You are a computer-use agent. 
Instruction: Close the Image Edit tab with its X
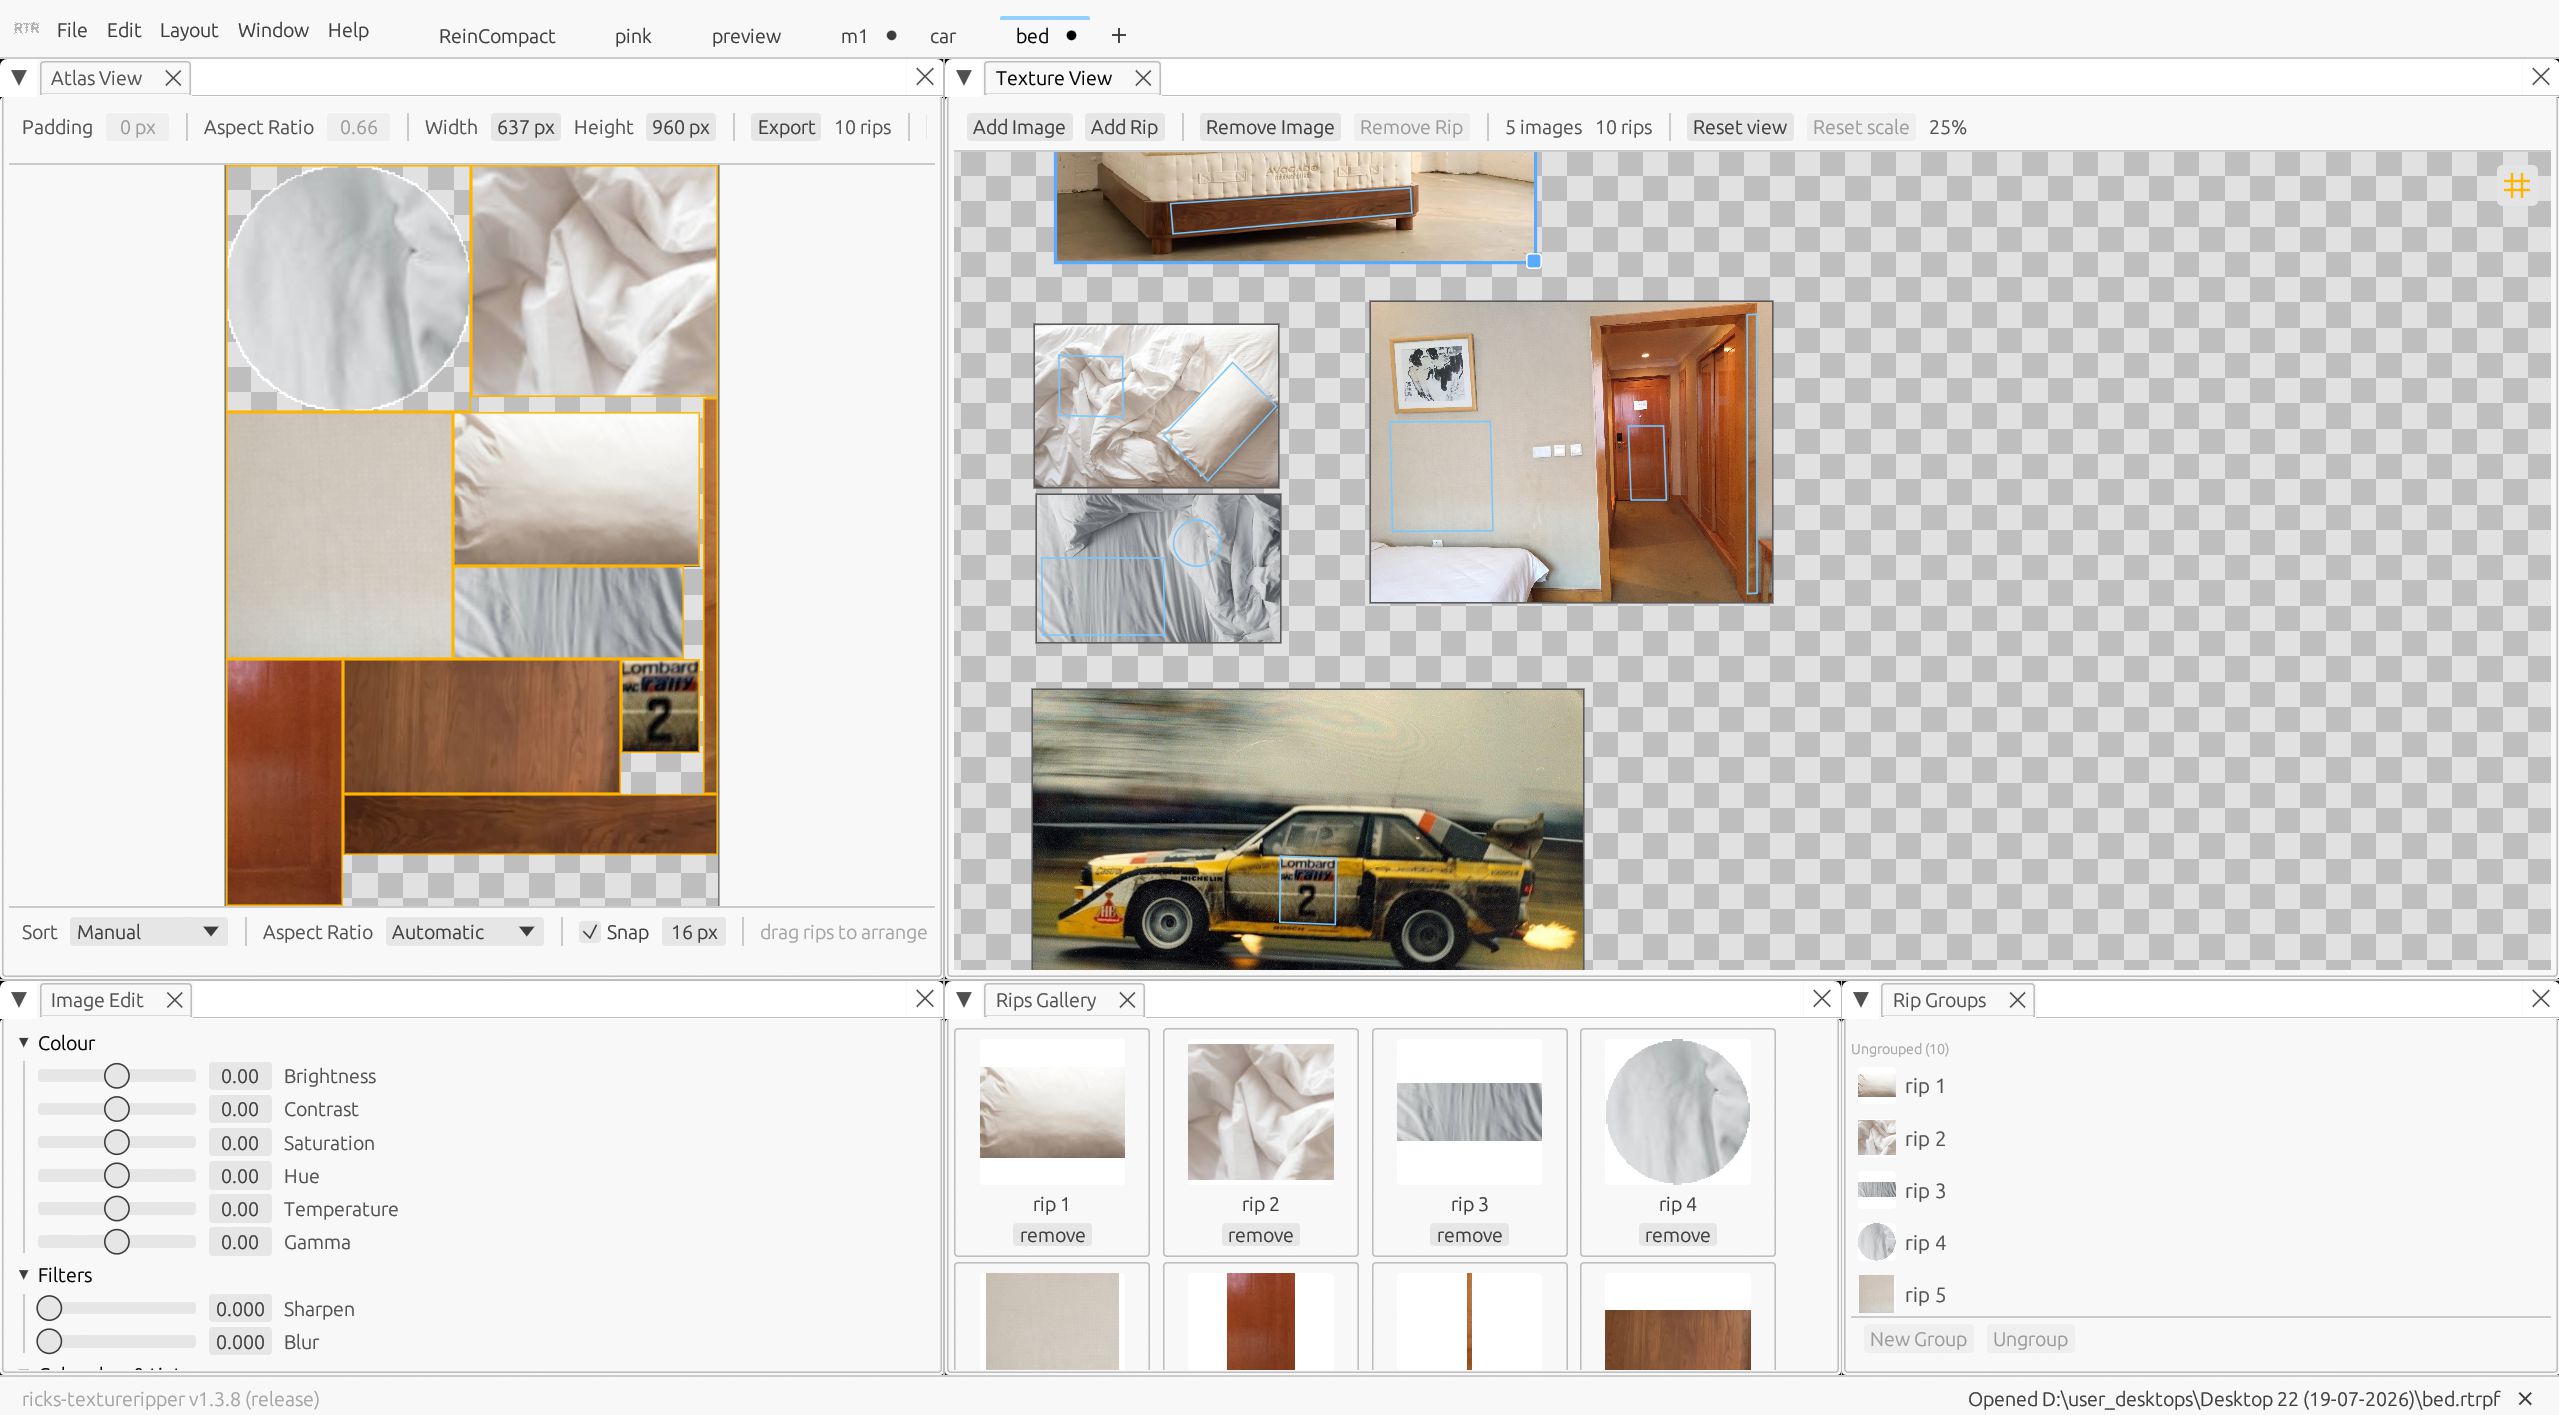[174, 1000]
